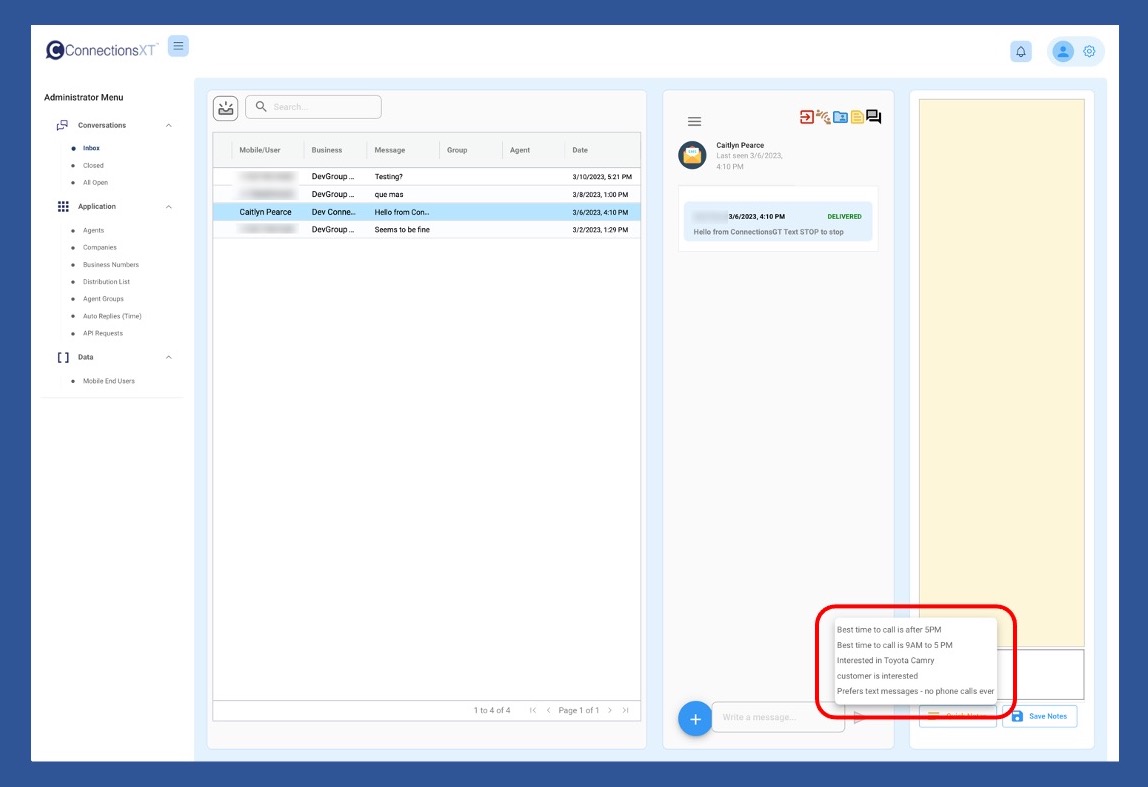This screenshot has height=787, width=1148.
Task: Click the blue contact folder icon
Action: (840, 117)
